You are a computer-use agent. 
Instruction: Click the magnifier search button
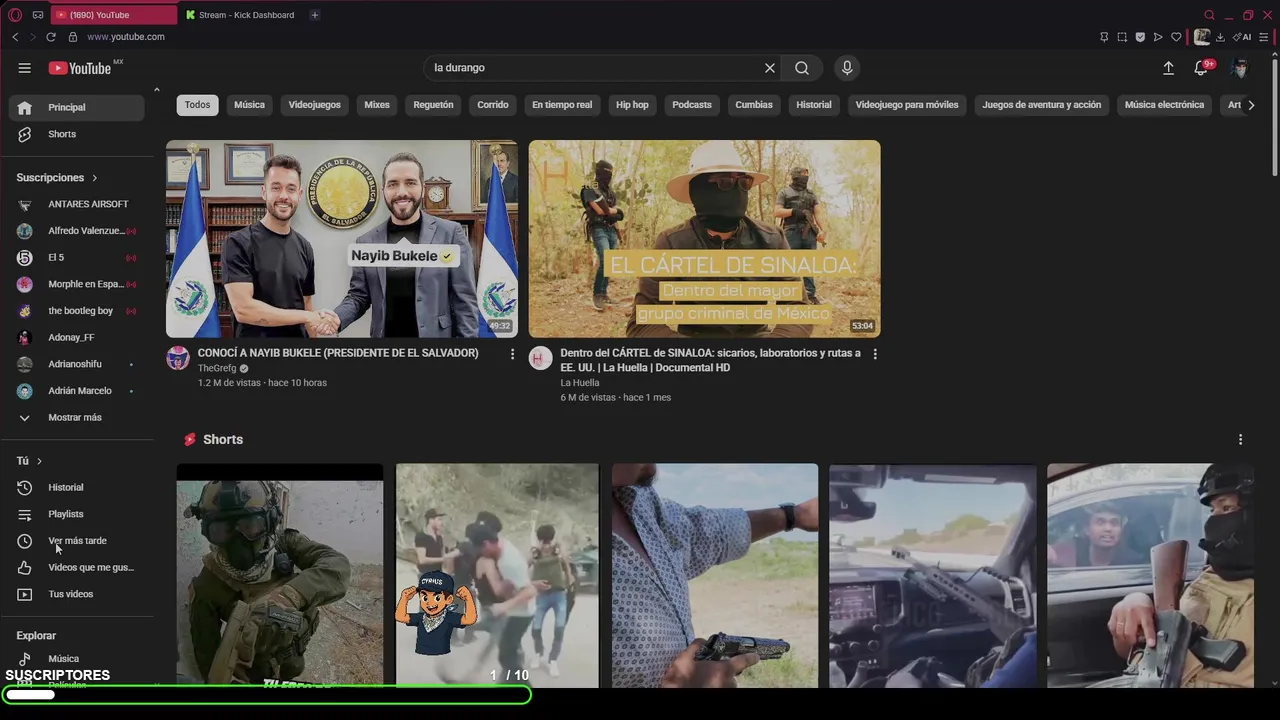802,68
